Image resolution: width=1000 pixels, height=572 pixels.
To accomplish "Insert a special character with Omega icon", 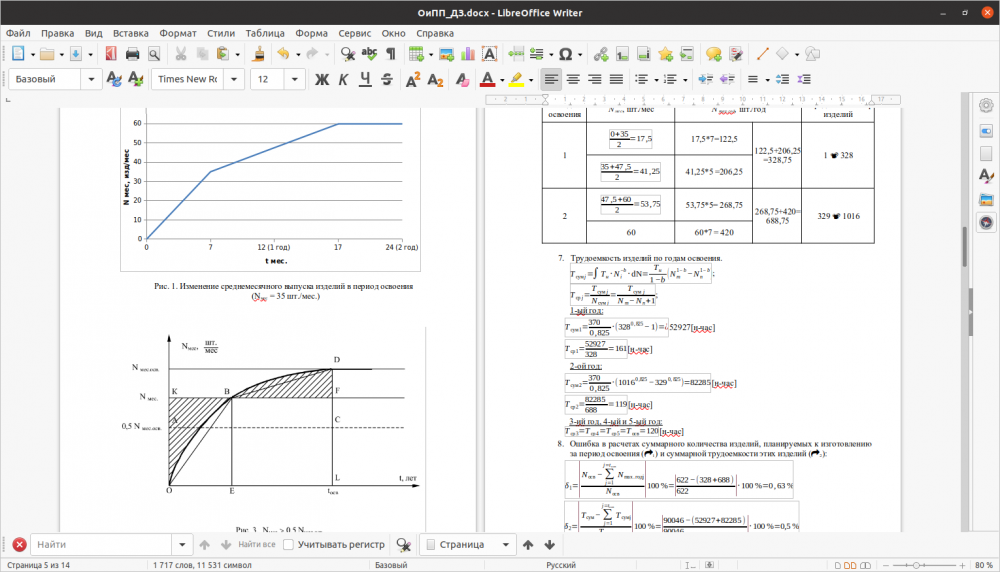I will [565, 54].
